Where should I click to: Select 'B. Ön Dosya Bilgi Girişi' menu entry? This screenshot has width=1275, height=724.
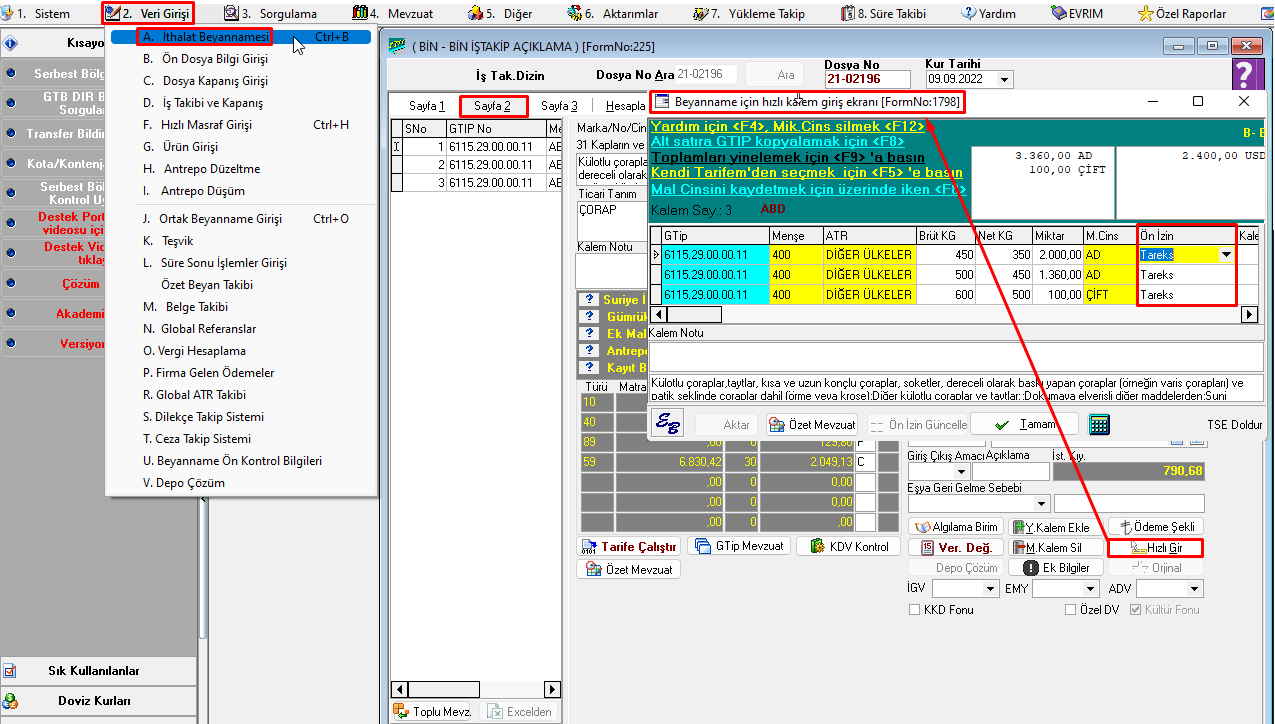pos(240,59)
